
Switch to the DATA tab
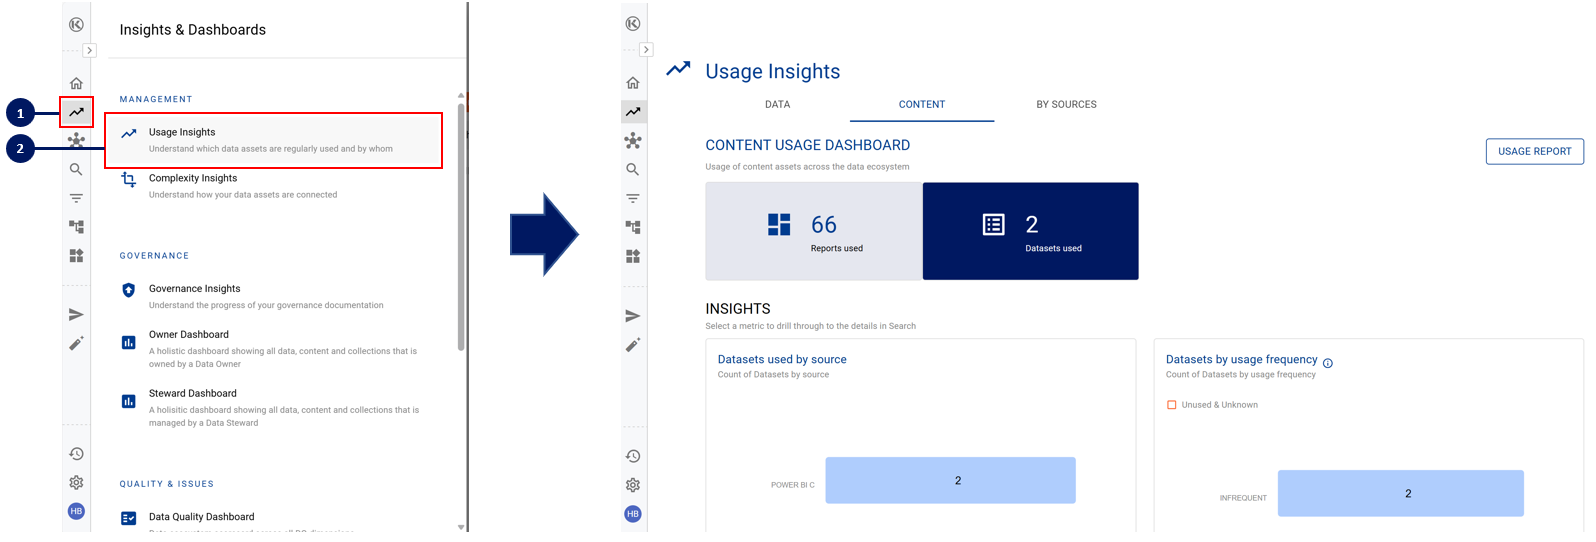(x=777, y=104)
